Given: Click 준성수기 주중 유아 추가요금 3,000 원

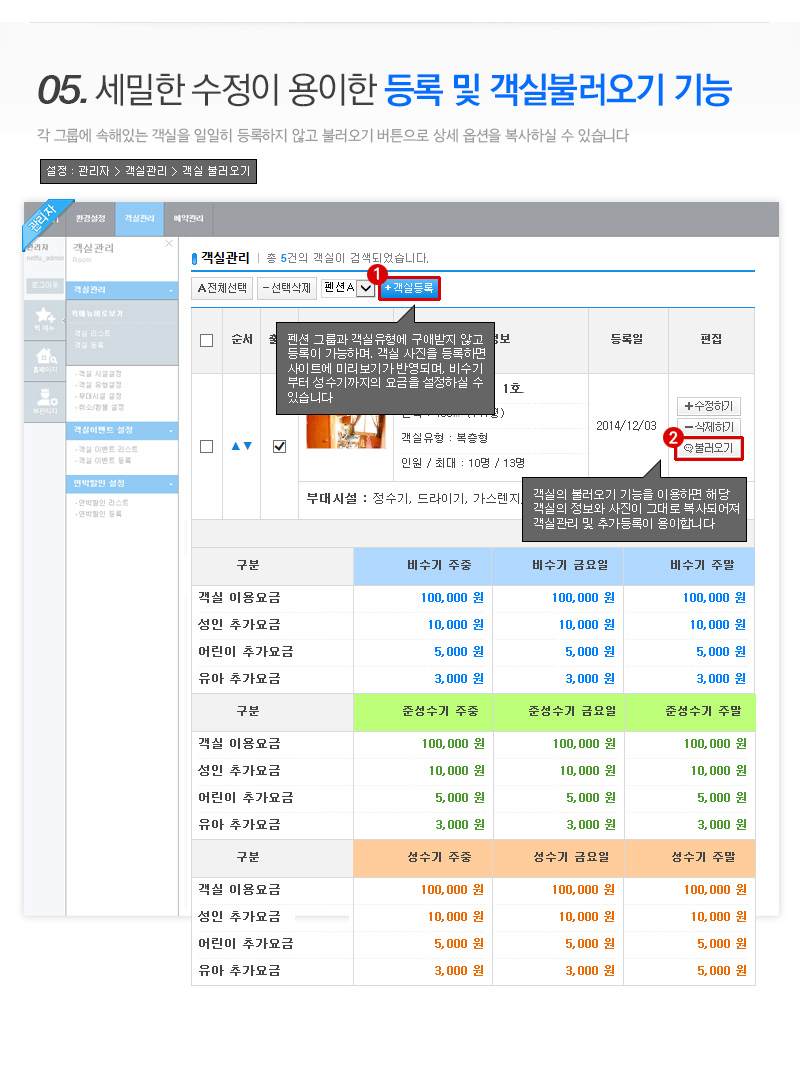Looking at the screenshot, I should [x=460, y=825].
